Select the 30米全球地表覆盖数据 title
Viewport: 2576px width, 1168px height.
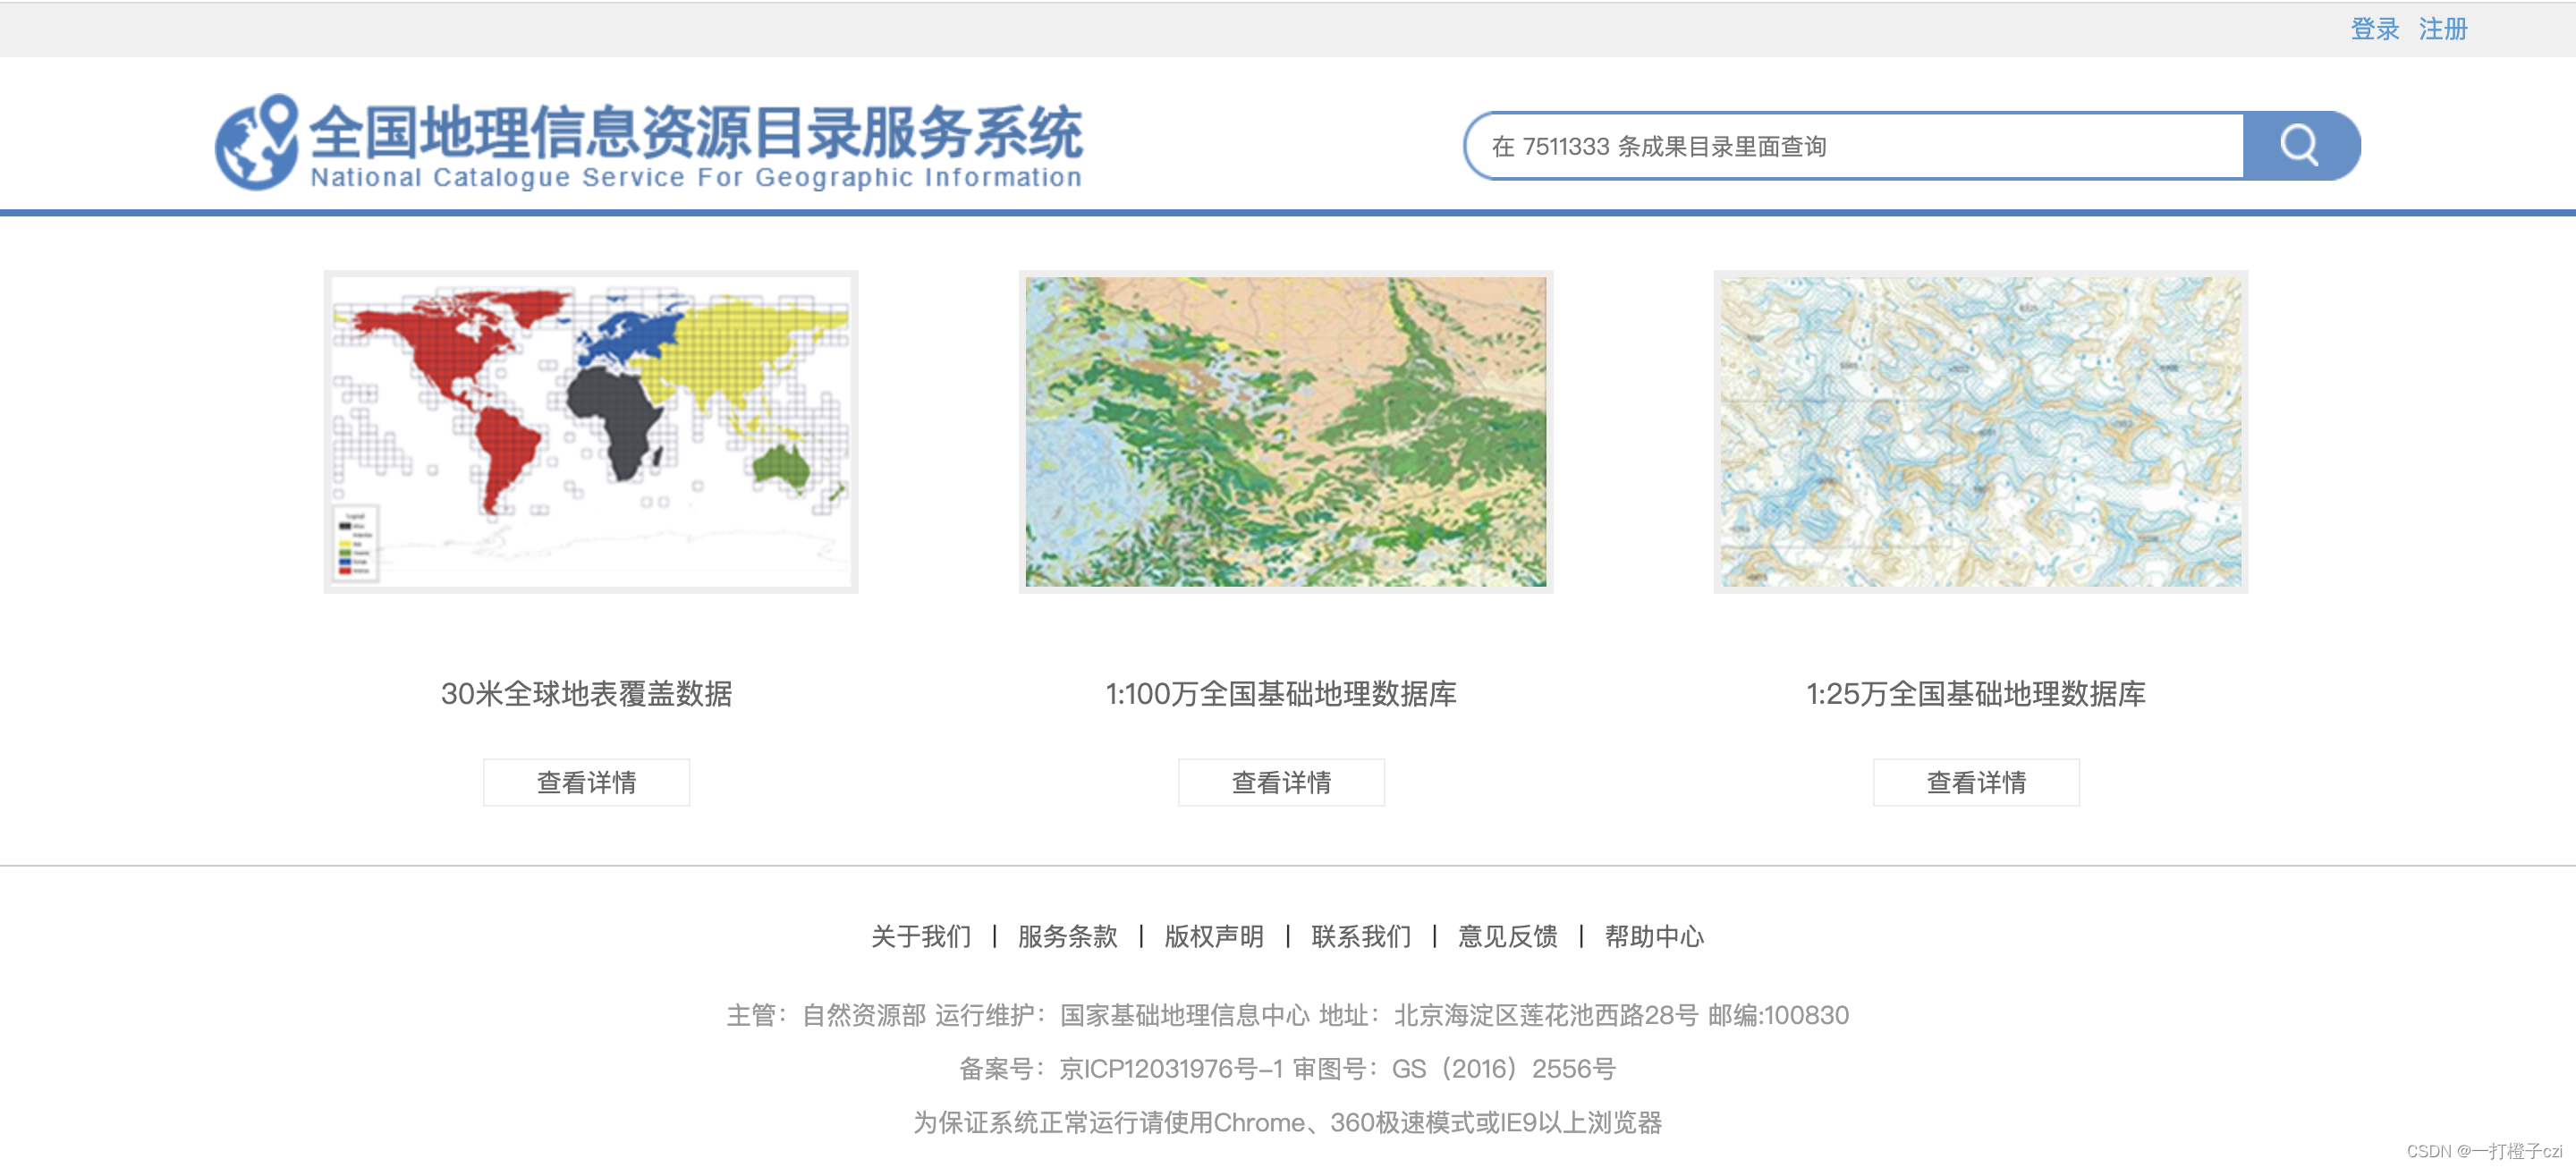coord(586,694)
